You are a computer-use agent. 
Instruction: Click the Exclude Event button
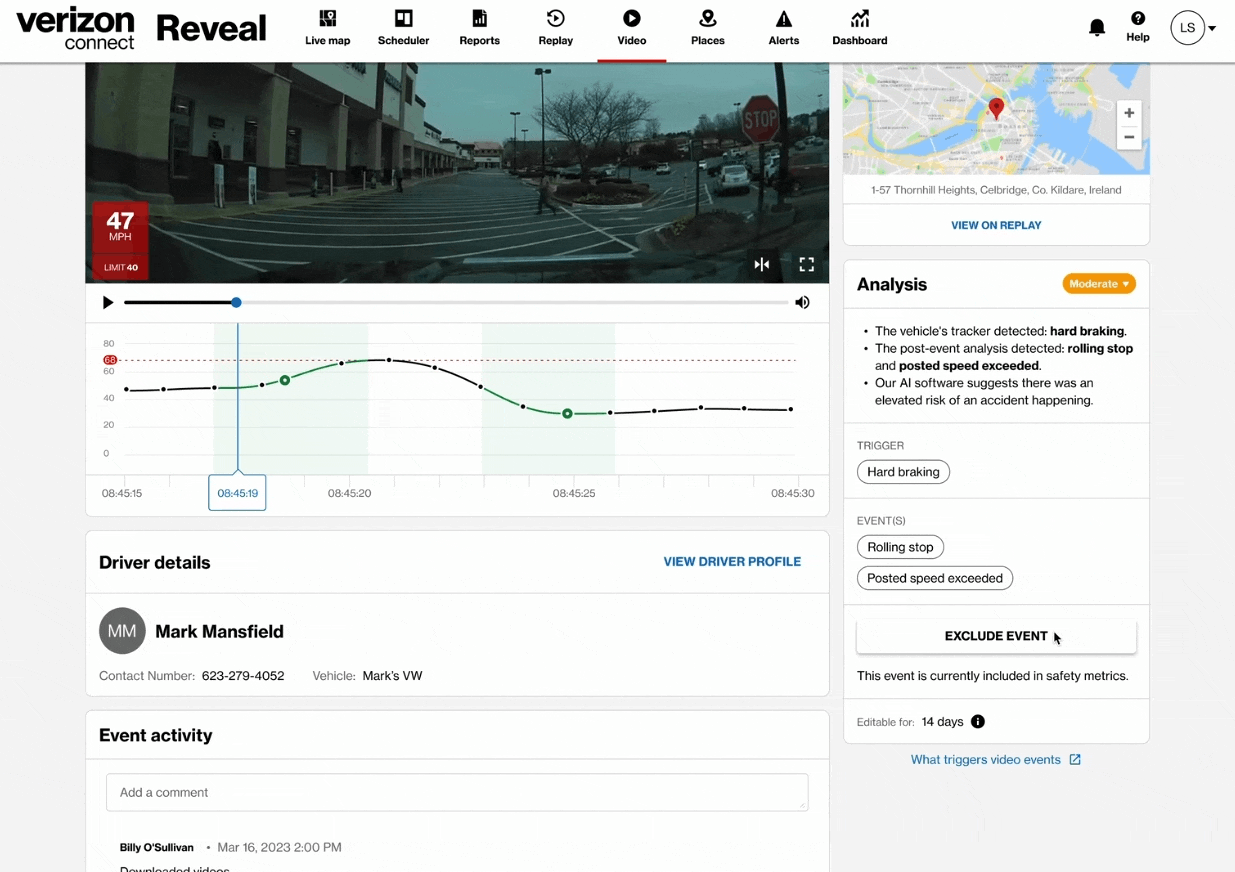click(996, 636)
